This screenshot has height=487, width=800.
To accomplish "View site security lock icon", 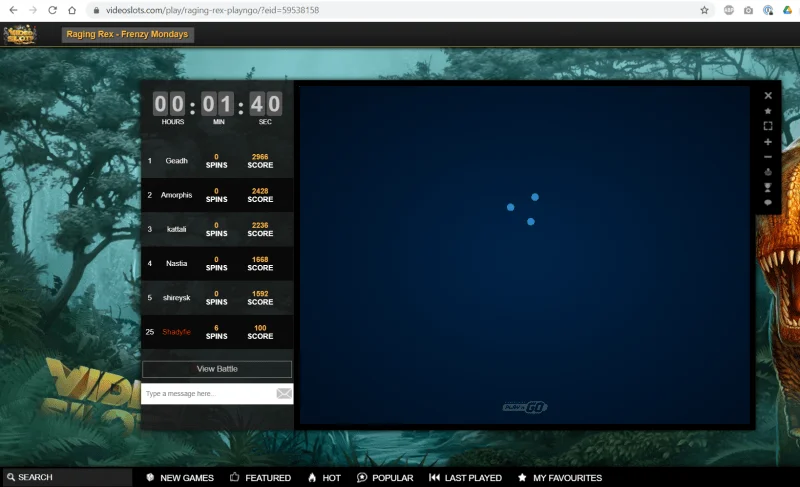I will click(96, 10).
